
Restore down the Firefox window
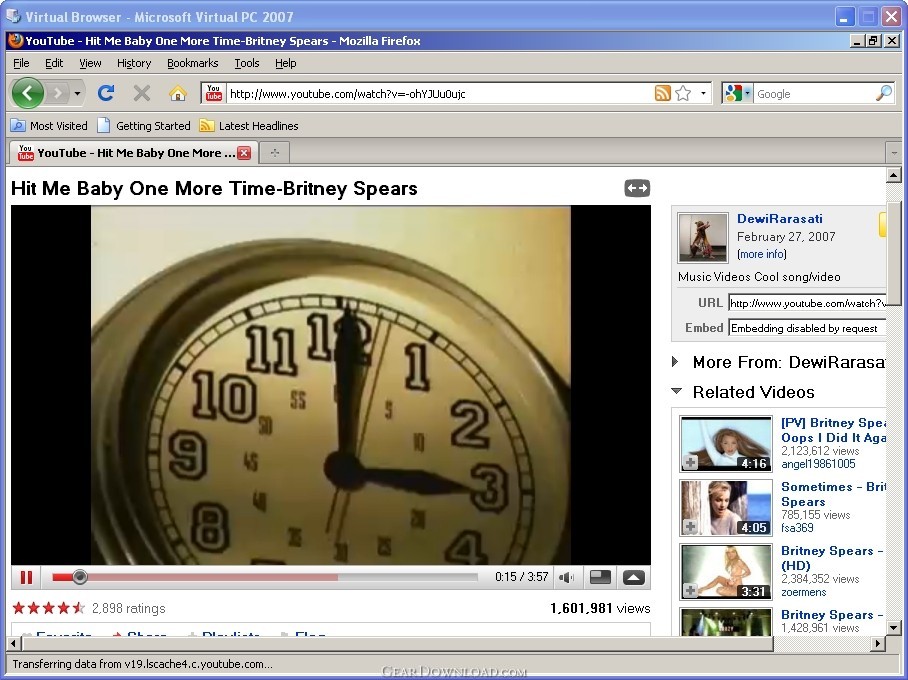tap(874, 41)
